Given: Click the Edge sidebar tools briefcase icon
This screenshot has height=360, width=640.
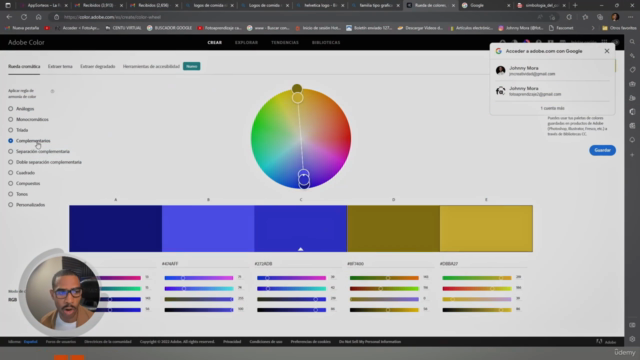Looking at the screenshot, I should (x=632, y=84).
